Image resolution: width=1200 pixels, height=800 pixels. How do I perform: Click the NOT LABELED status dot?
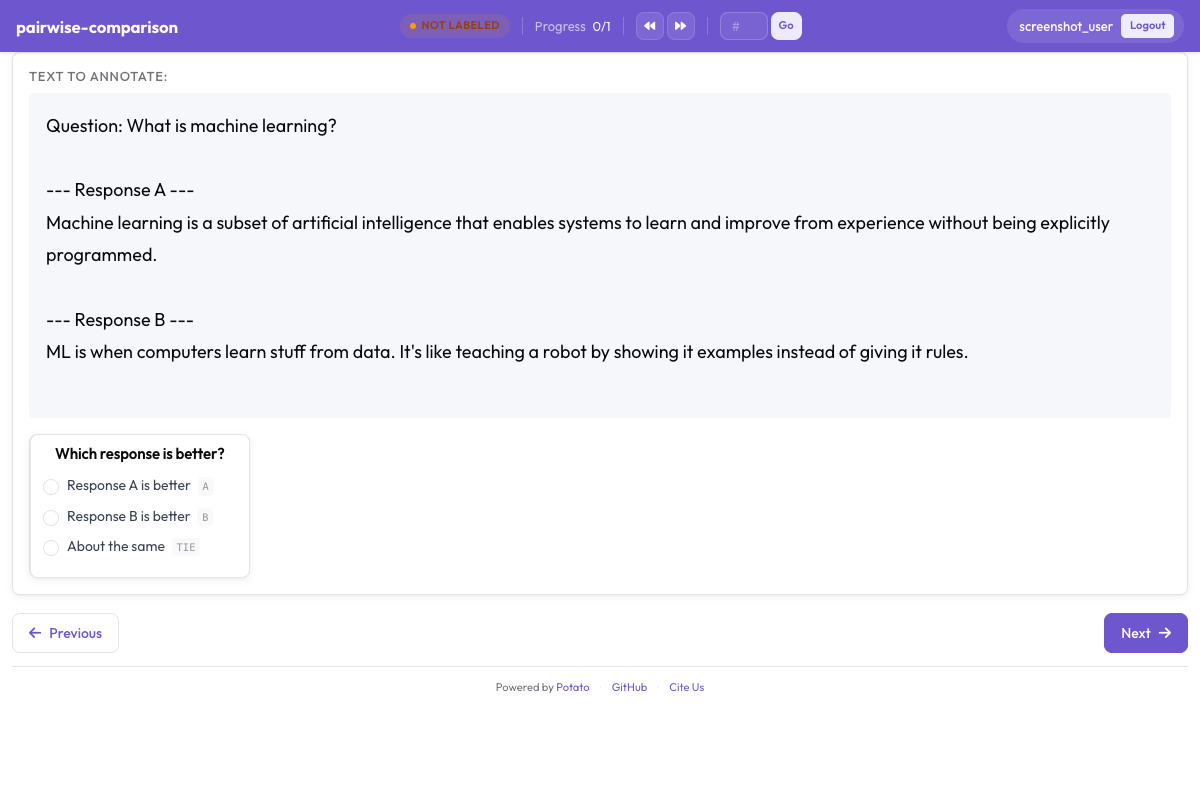414,25
